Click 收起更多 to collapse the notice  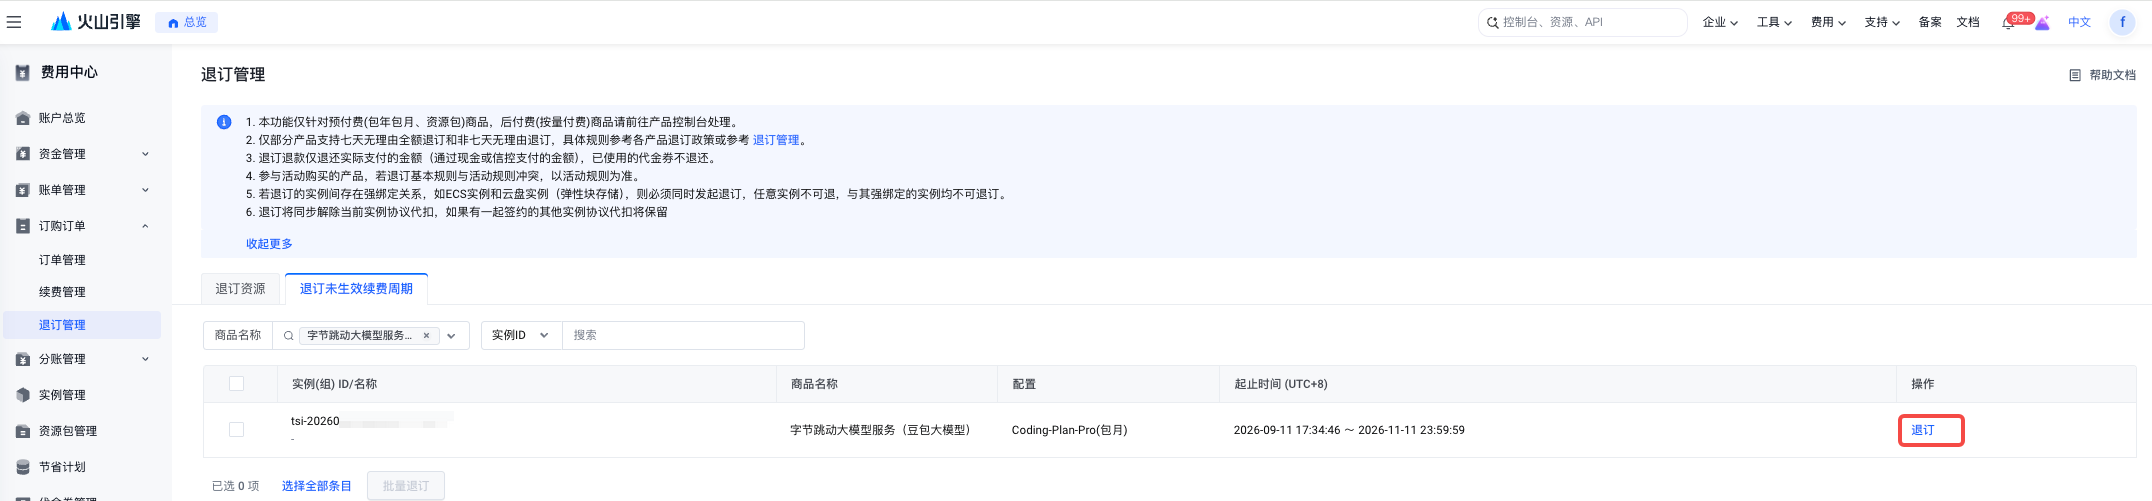(269, 244)
